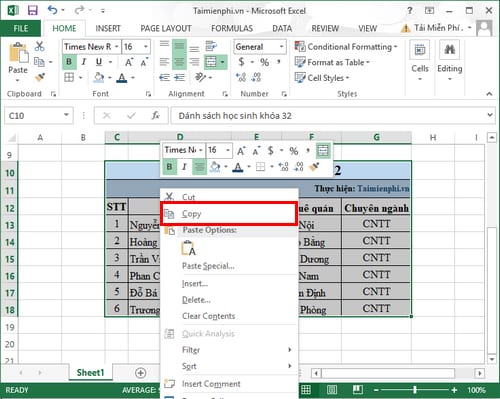Switch to Page Break Preview in status bar
The image size is (500, 399).
point(358,389)
